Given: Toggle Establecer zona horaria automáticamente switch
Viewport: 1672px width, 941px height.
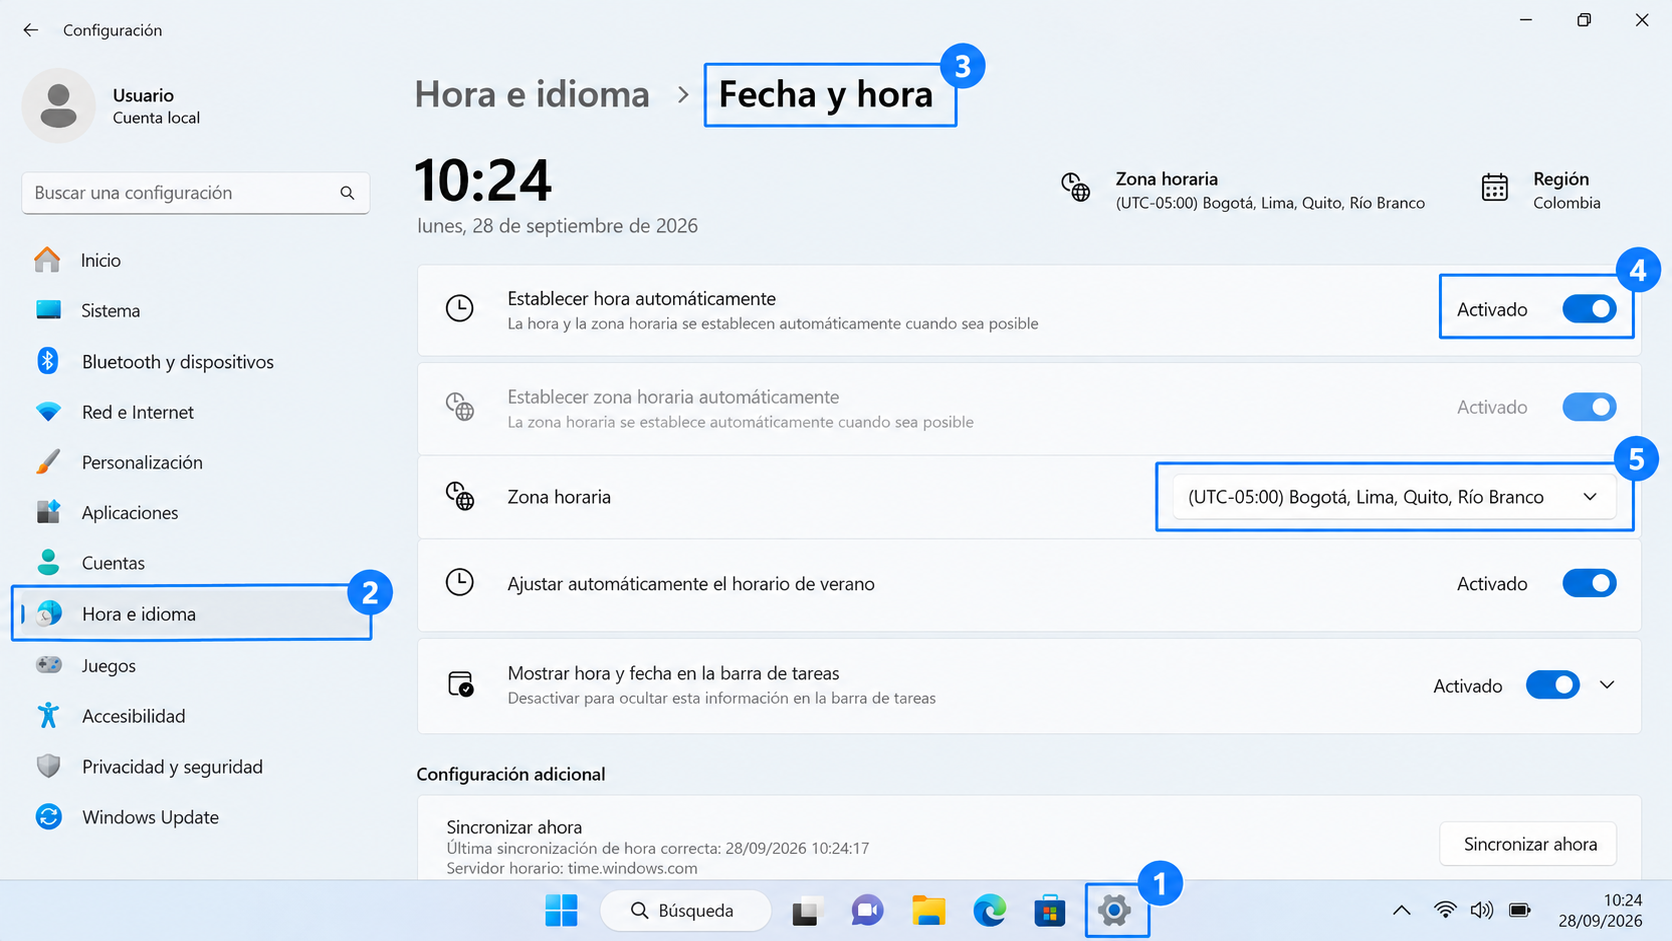Looking at the screenshot, I should pos(1590,407).
